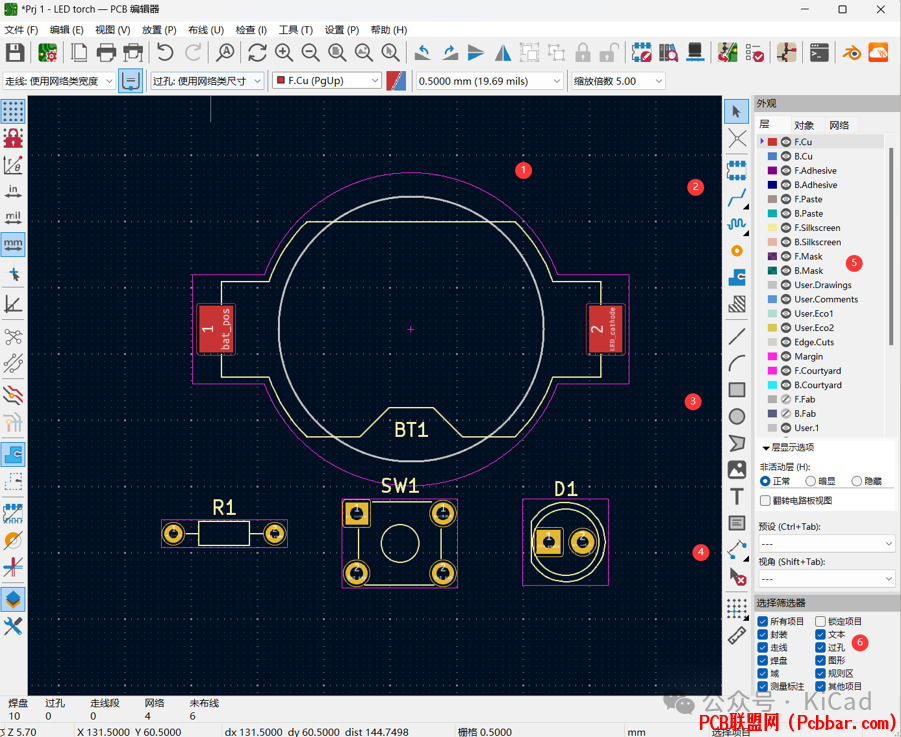Viewport: 901px width, 737px height.
Task: Select the Draw Line tool
Action: click(x=737, y=337)
